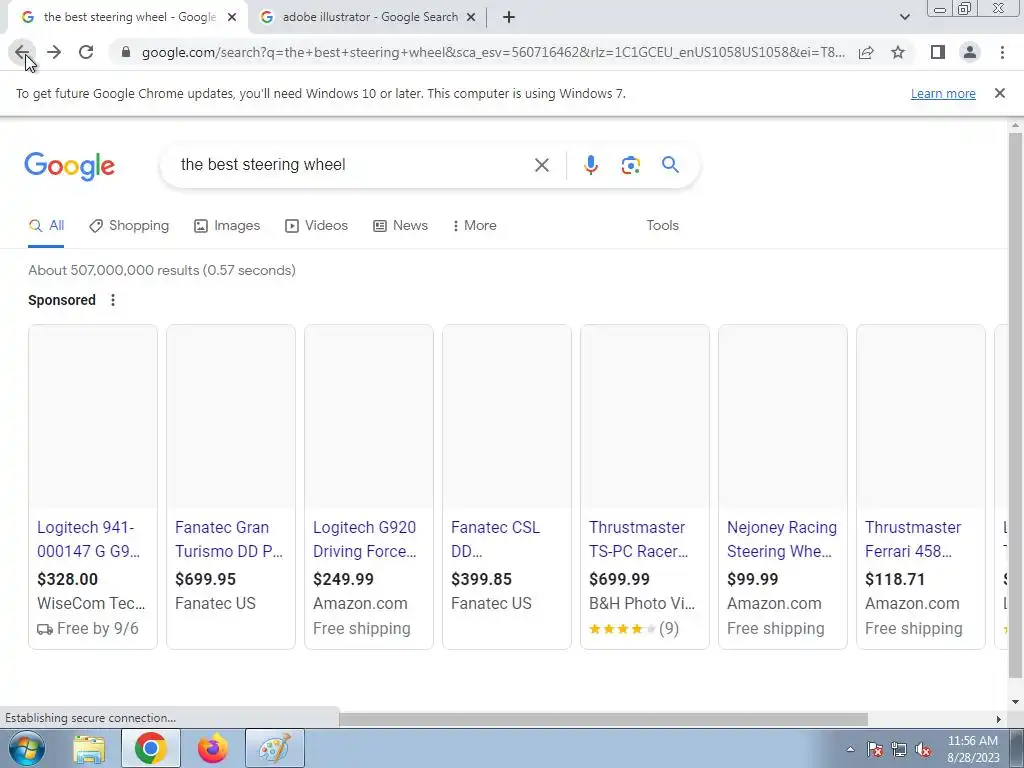The height and width of the screenshot is (768, 1024).
Task: Click the four-star rating with 9 reviews
Action: [633, 629]
